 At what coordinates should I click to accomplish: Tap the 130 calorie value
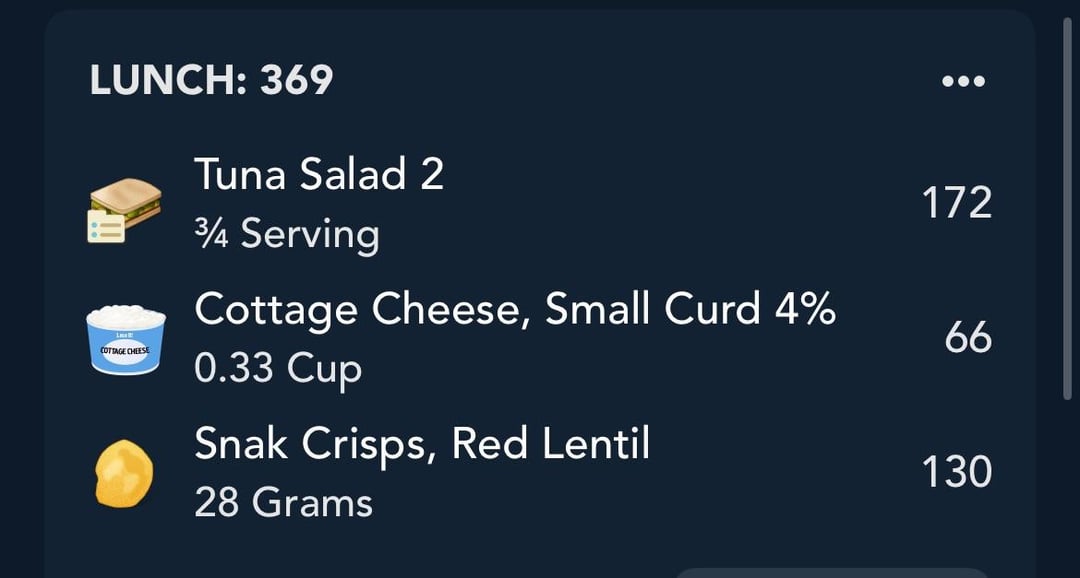[957, 472]
